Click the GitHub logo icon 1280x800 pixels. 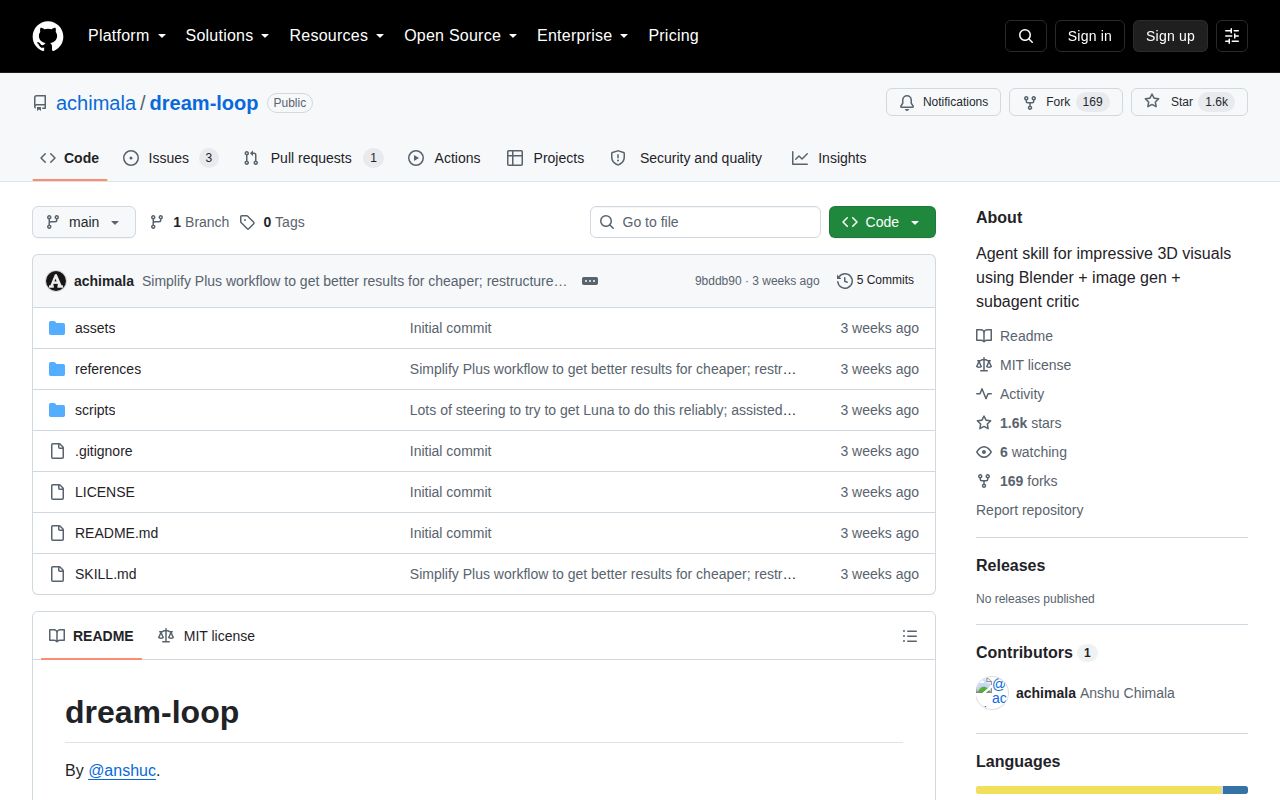48,36
